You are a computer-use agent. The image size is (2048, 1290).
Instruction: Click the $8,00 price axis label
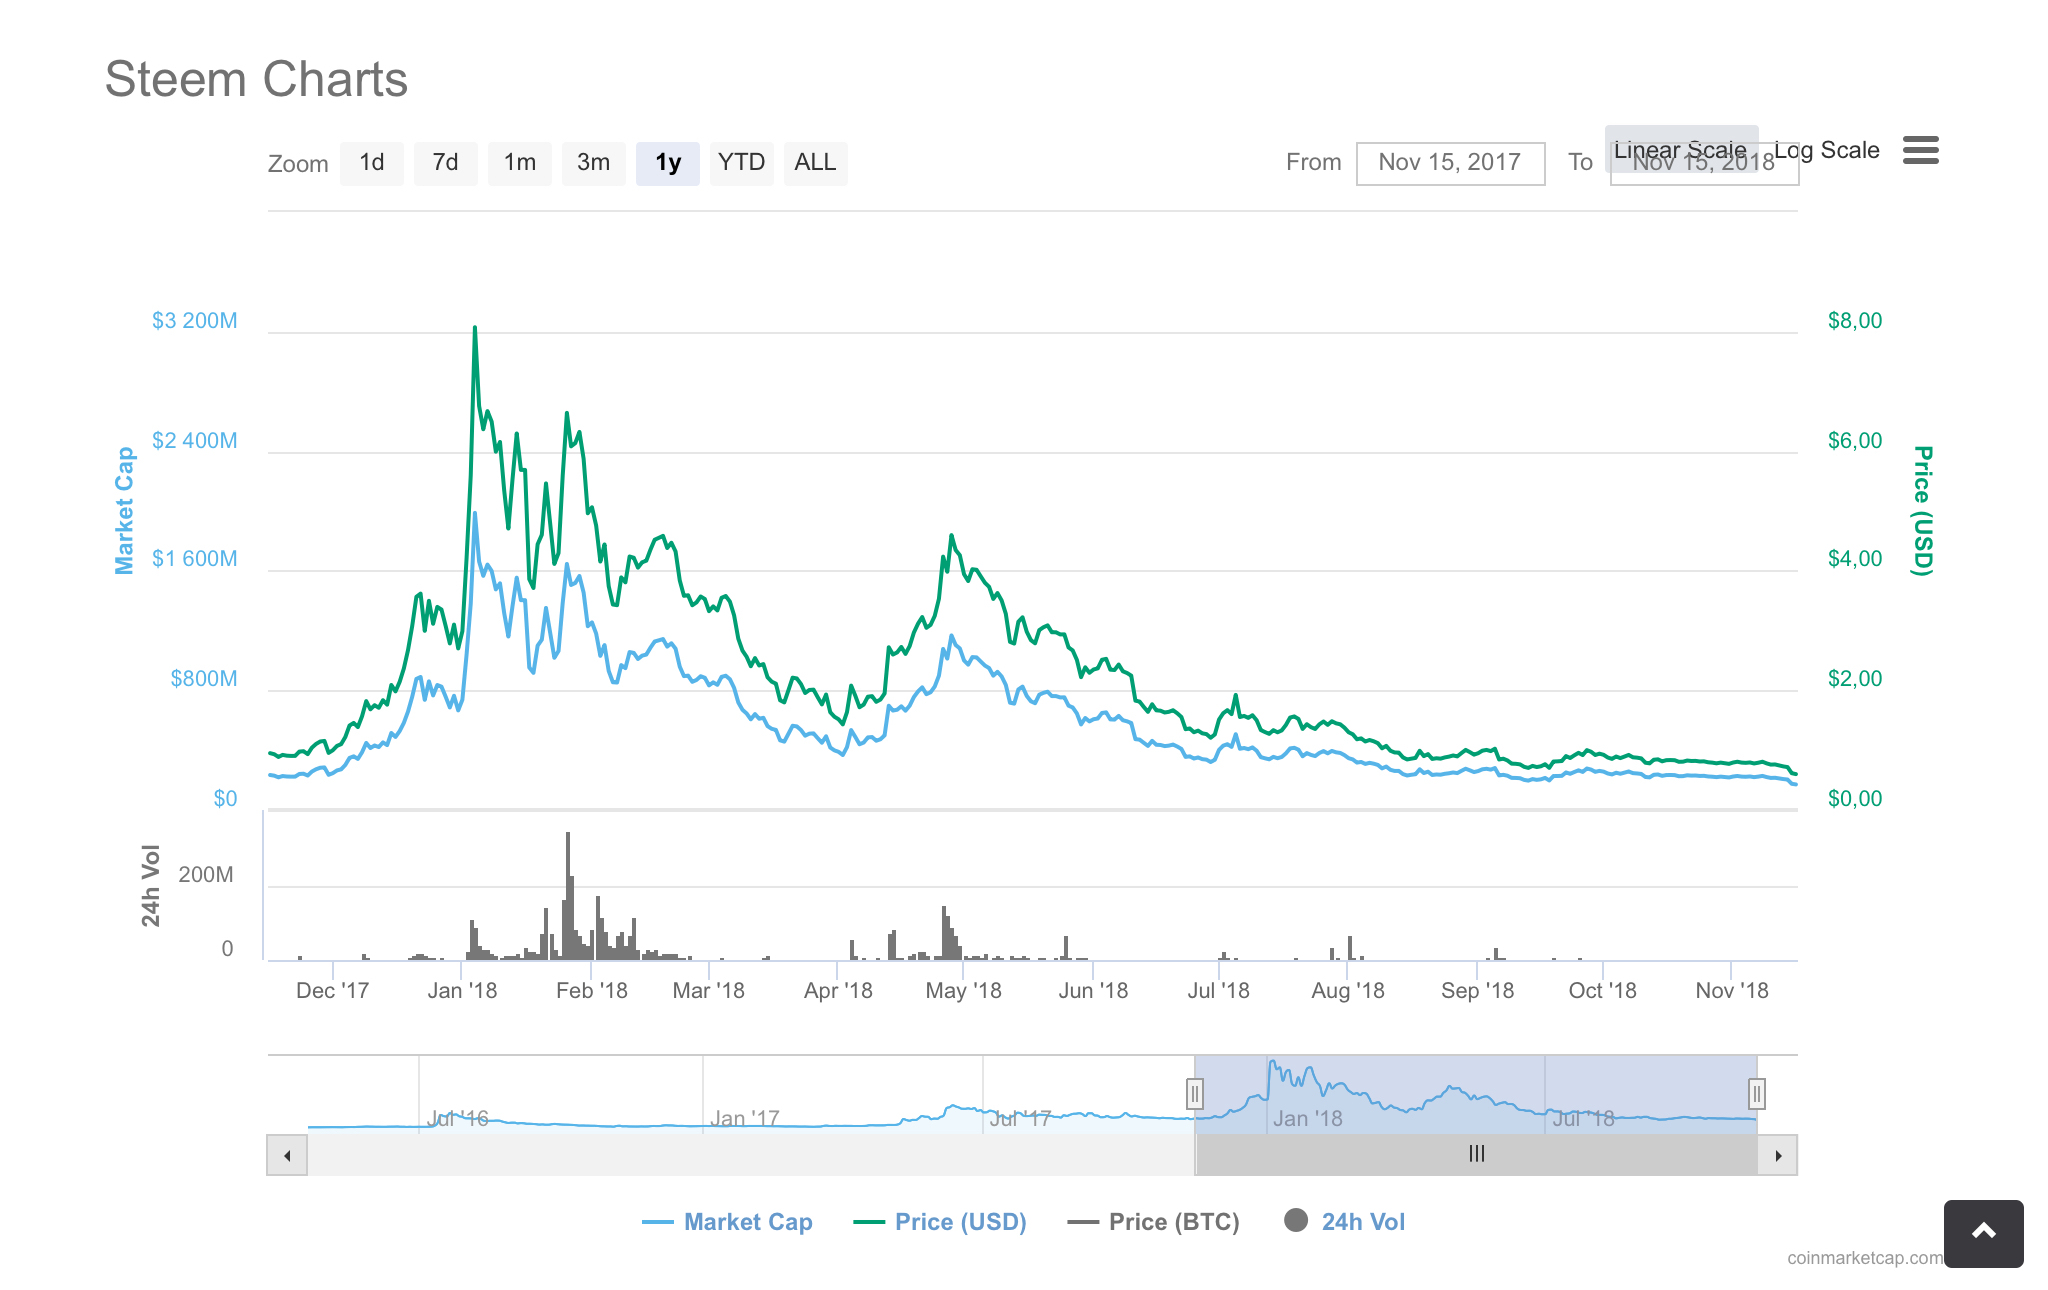[x=1855, y=321]
